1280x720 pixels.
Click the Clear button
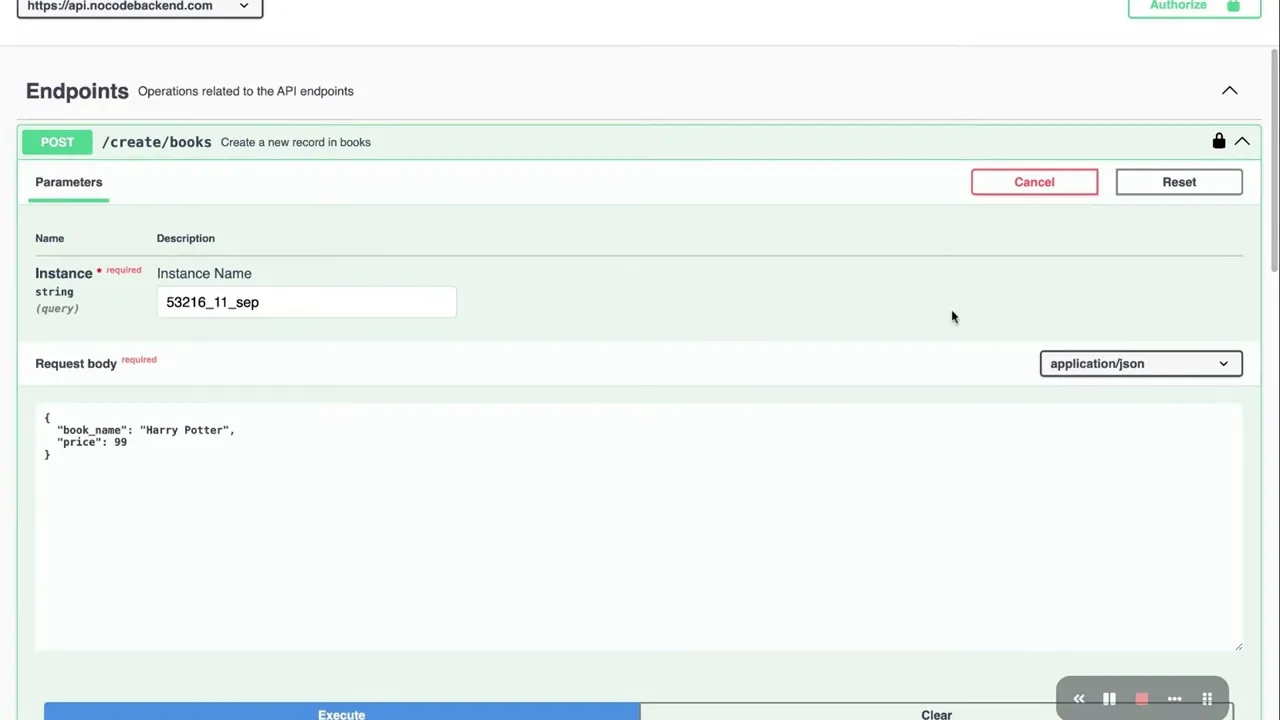(x=936, y=713)
